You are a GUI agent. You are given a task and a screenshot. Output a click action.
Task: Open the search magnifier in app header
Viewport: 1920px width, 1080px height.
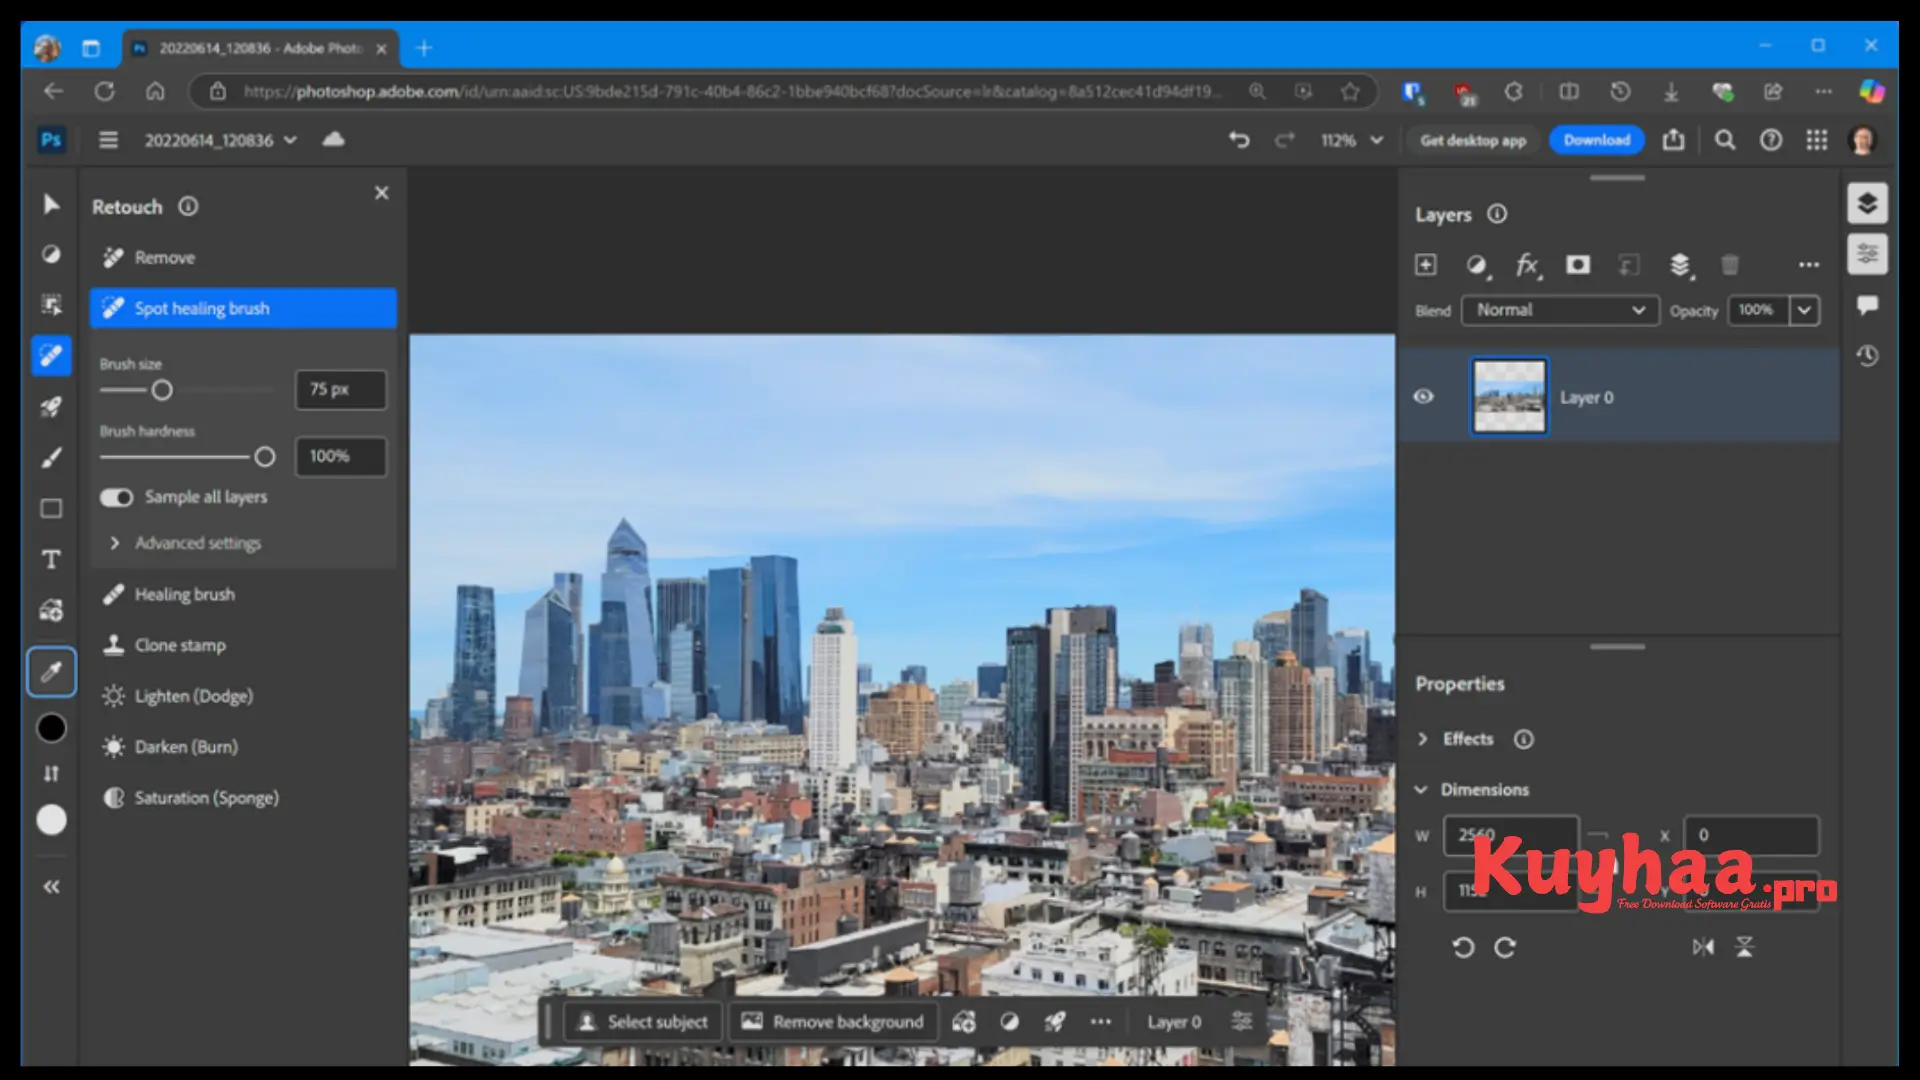(x=1725, y=140)
